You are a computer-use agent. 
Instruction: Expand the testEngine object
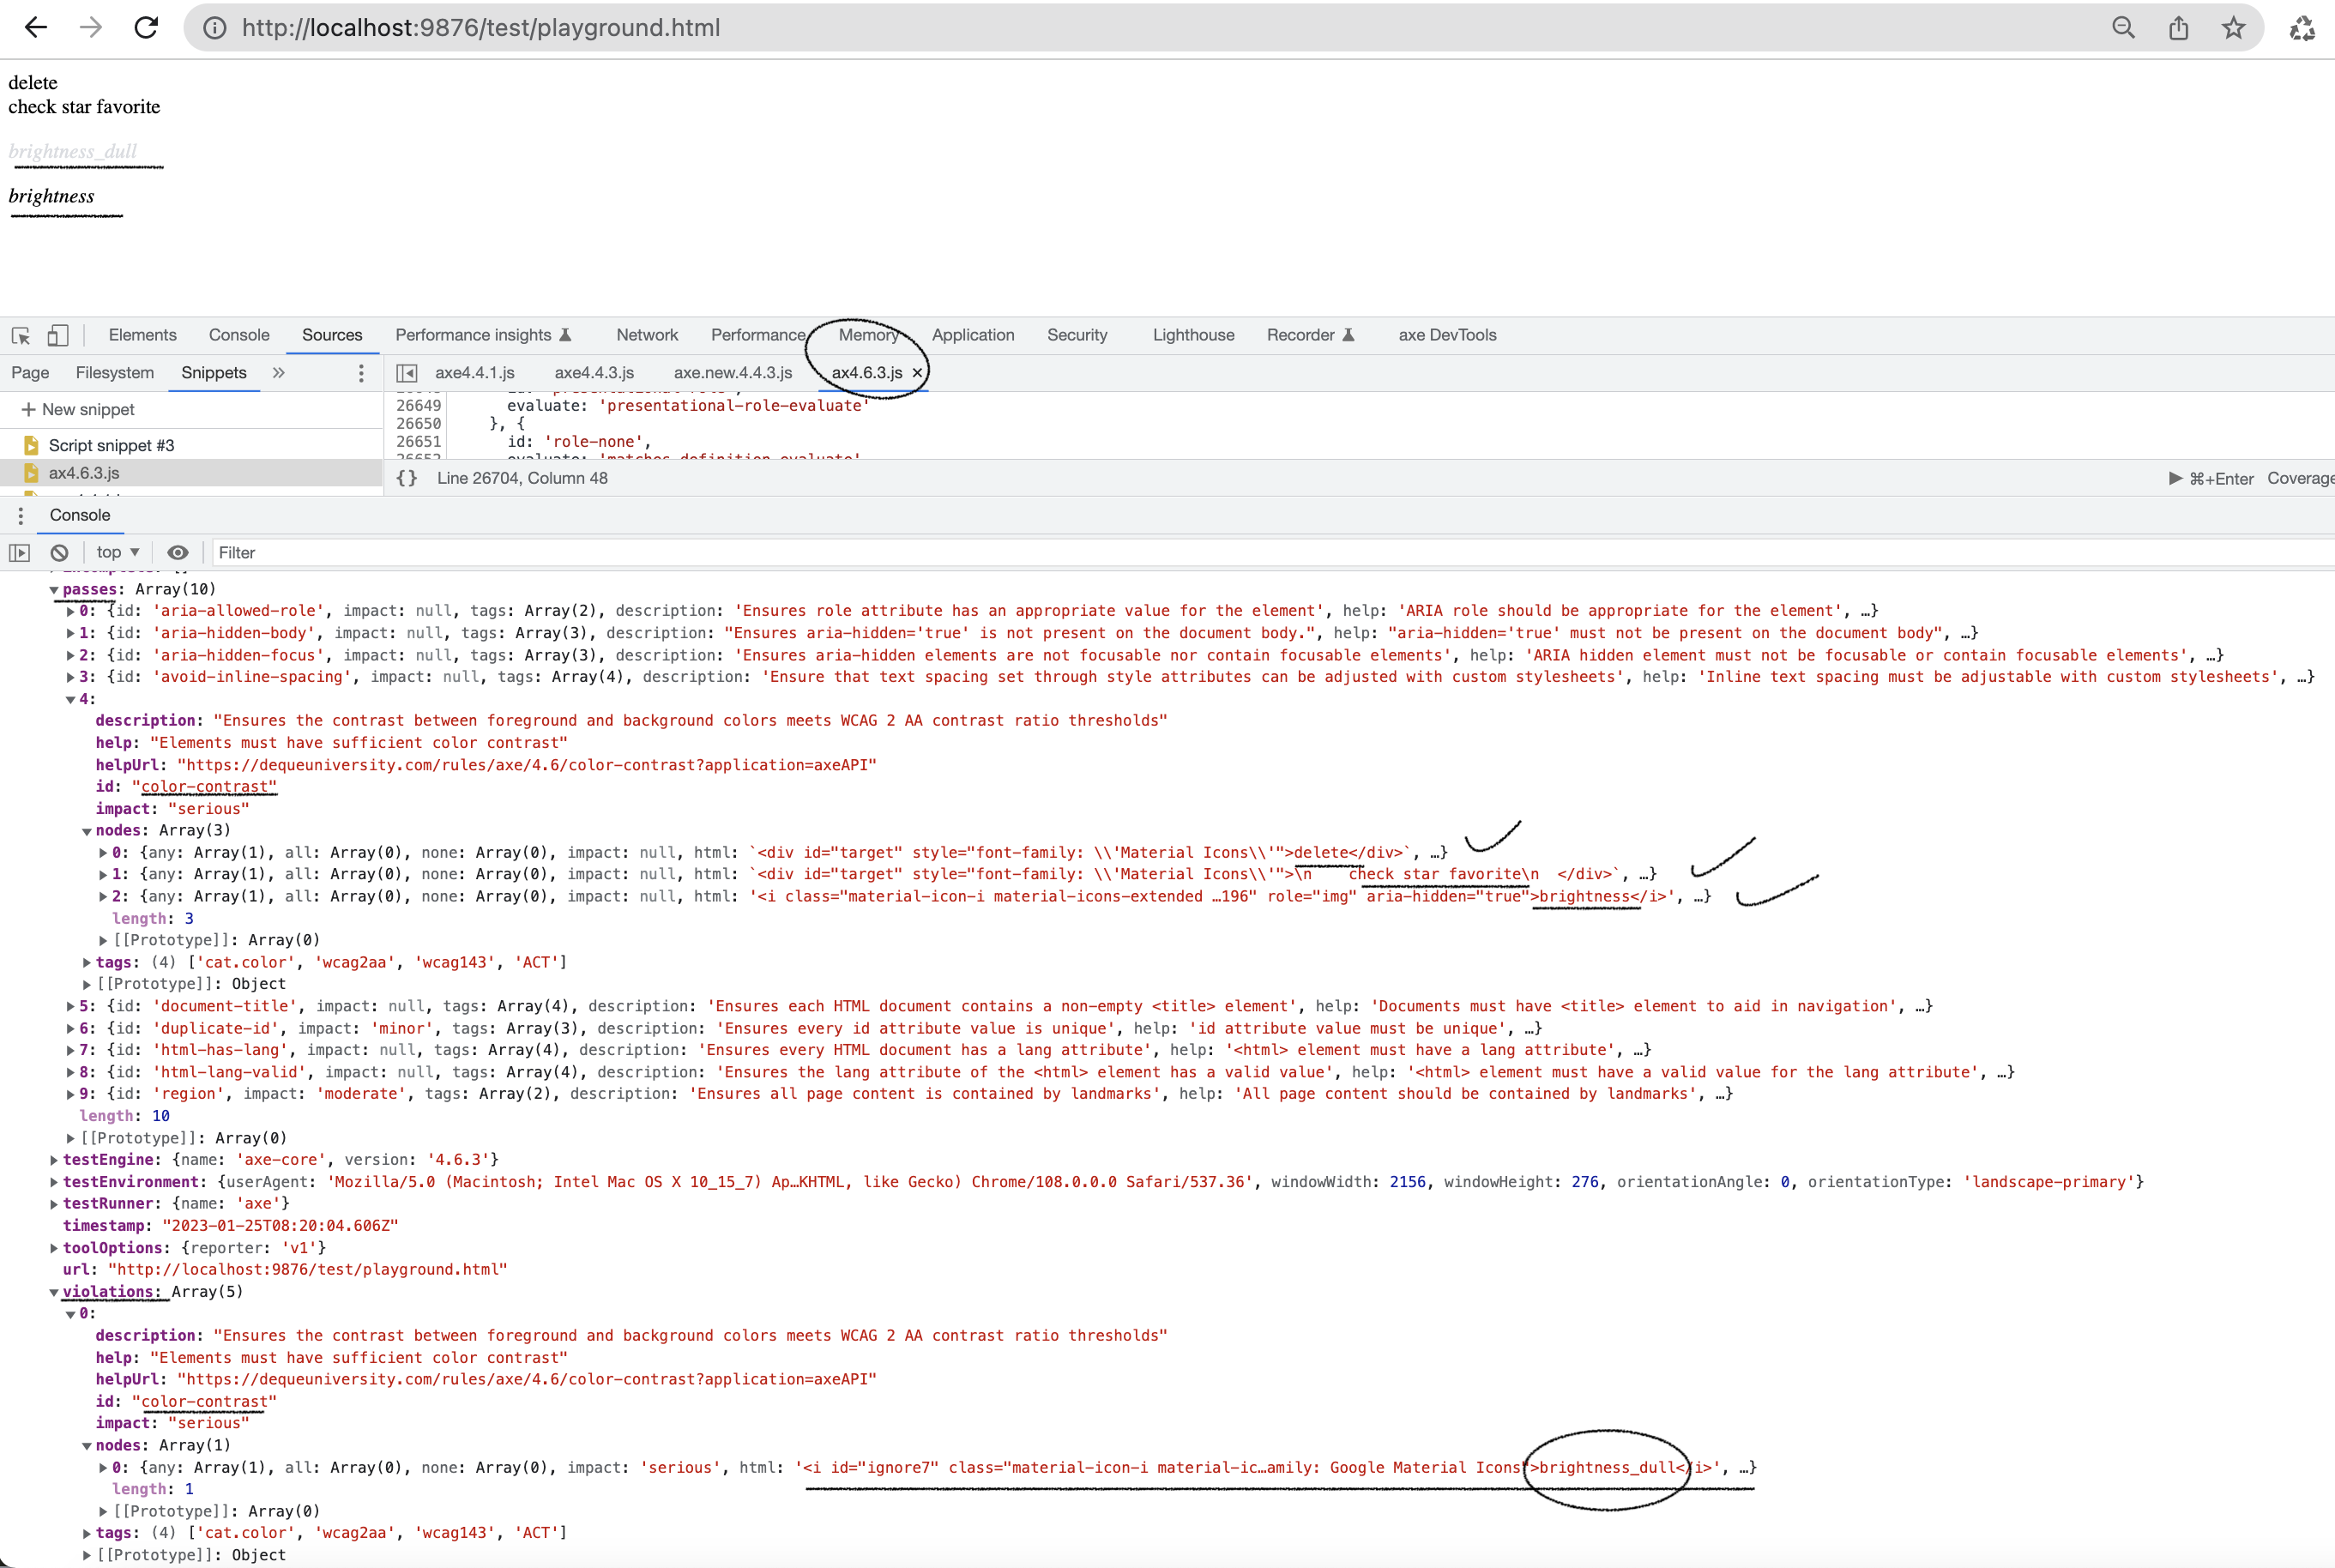(53, 1160)
